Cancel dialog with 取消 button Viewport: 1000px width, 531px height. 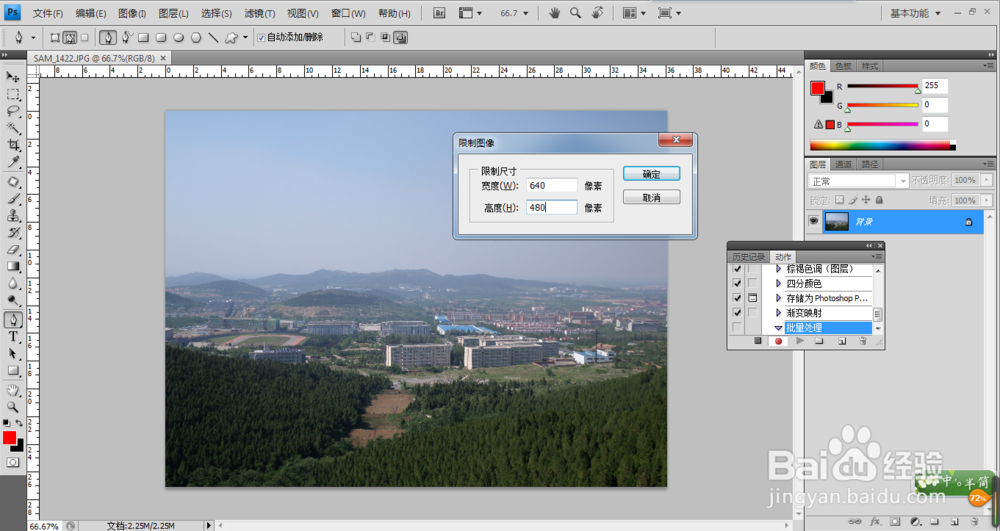coord(651,198)
